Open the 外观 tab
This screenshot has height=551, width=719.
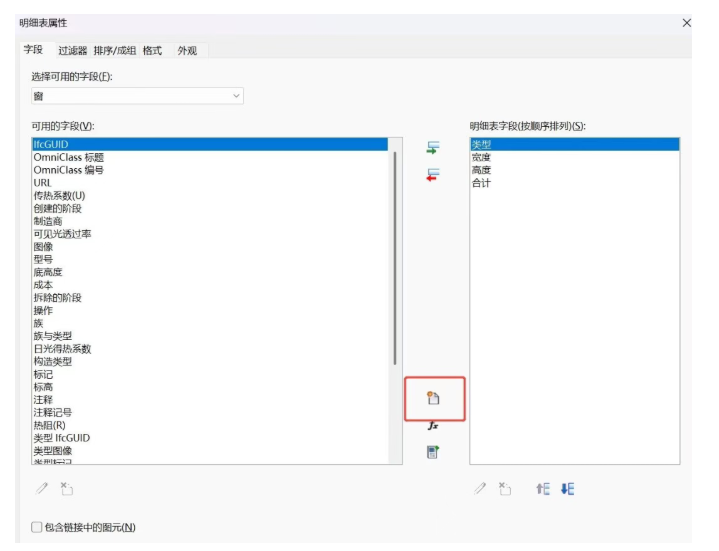[x=187, y=50]
